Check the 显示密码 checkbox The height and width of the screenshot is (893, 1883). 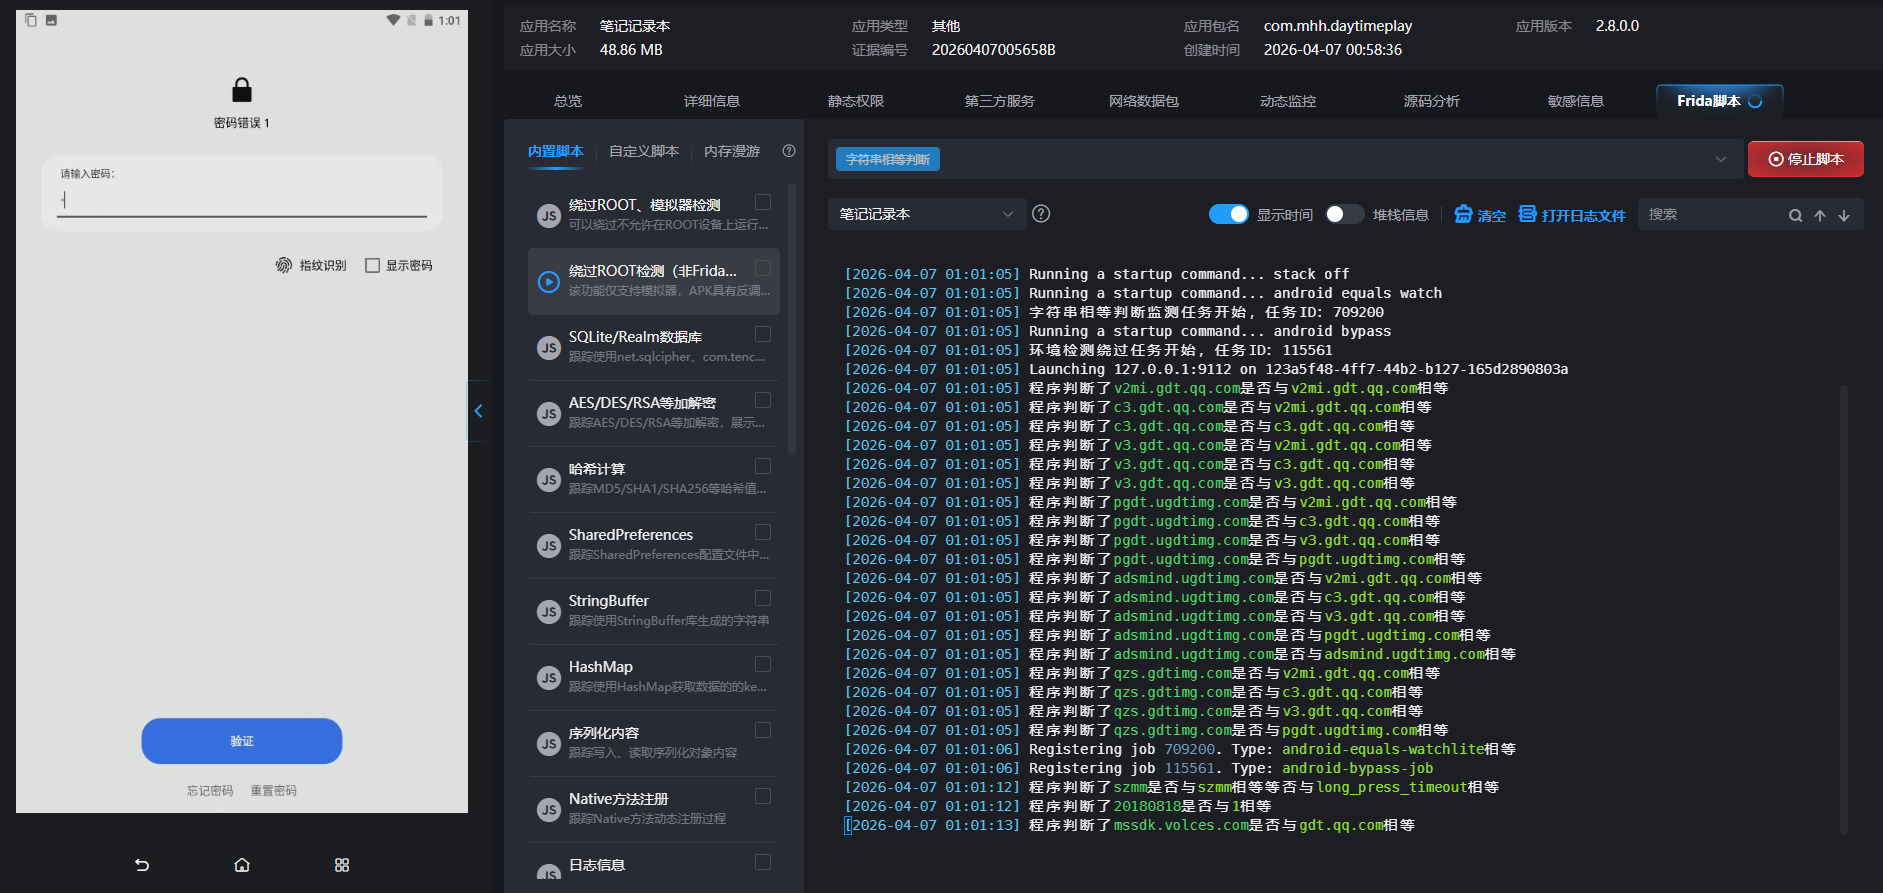click(x=373, y=265)
